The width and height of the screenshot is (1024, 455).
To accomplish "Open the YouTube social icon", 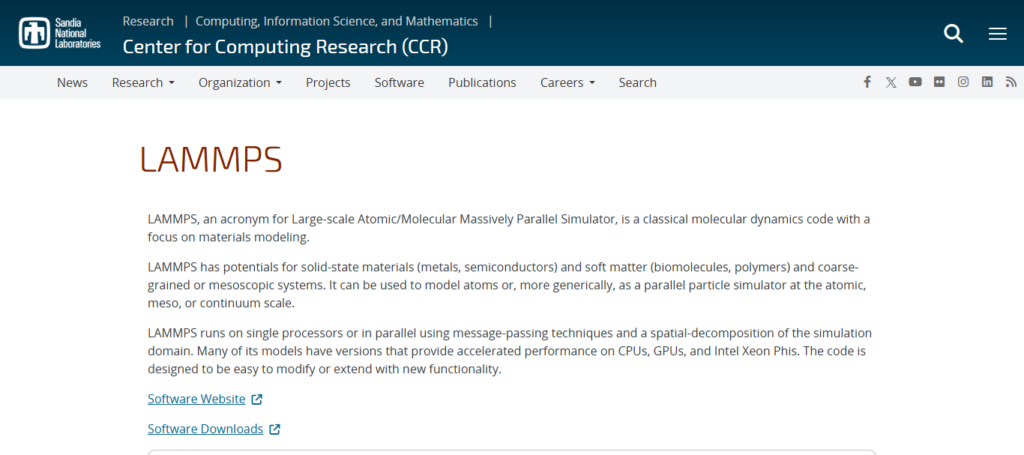I will point(915,82).
